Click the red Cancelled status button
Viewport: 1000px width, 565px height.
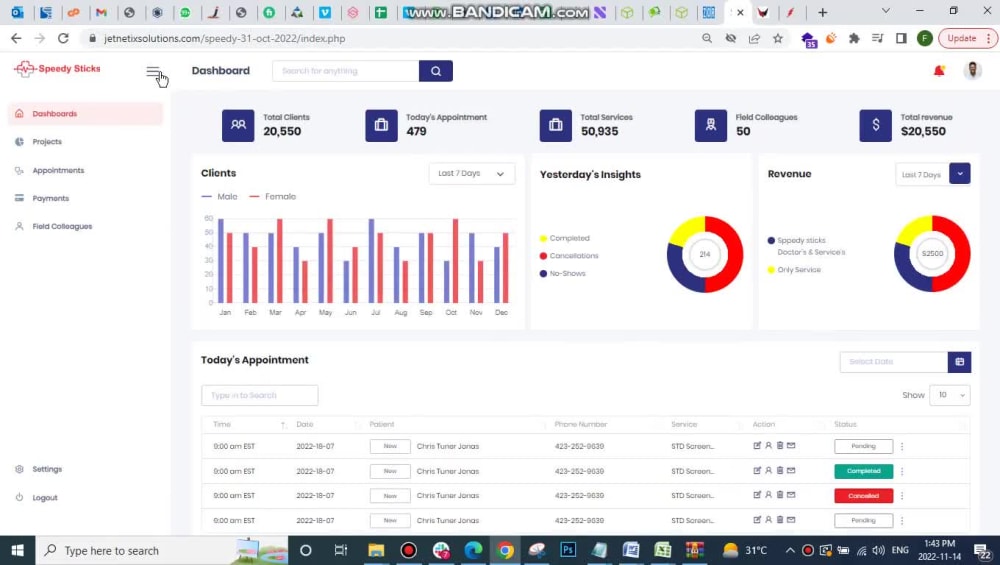[864, 496]
